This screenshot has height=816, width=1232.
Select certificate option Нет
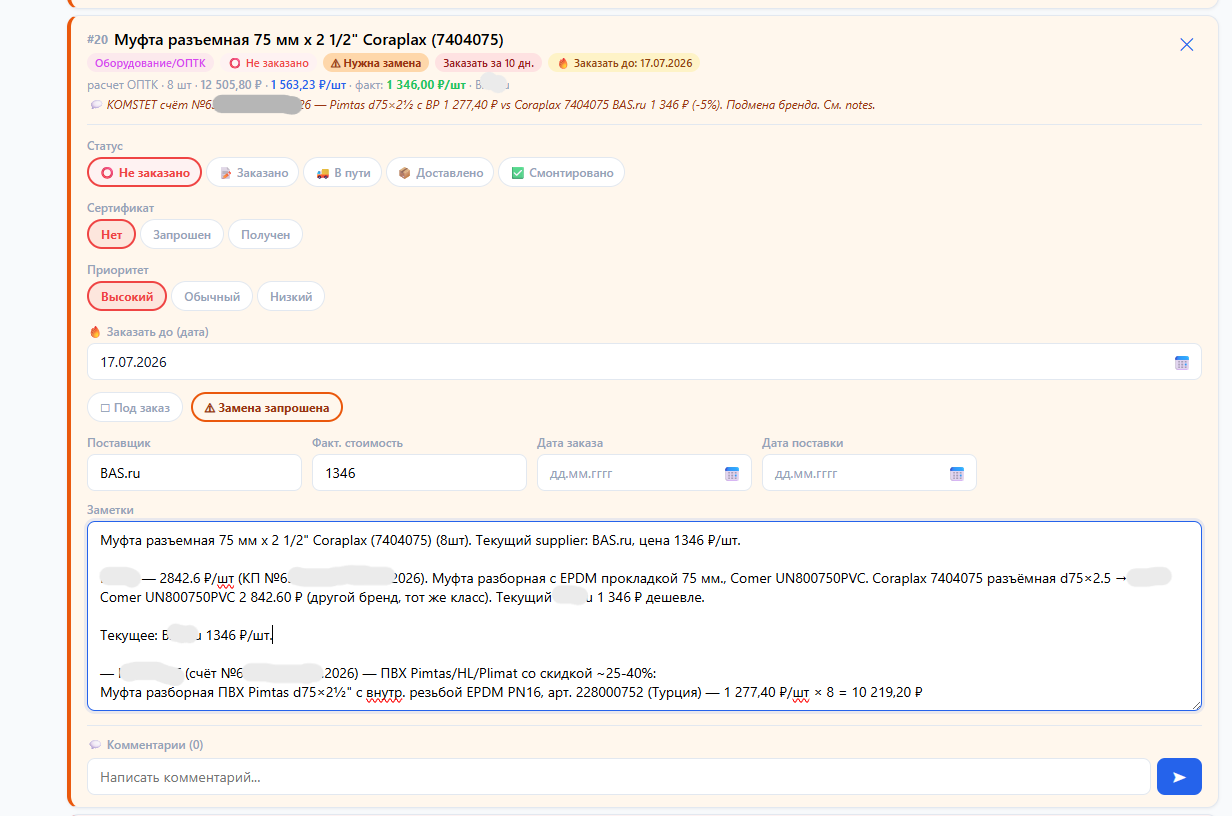click(x=111, y=235)
